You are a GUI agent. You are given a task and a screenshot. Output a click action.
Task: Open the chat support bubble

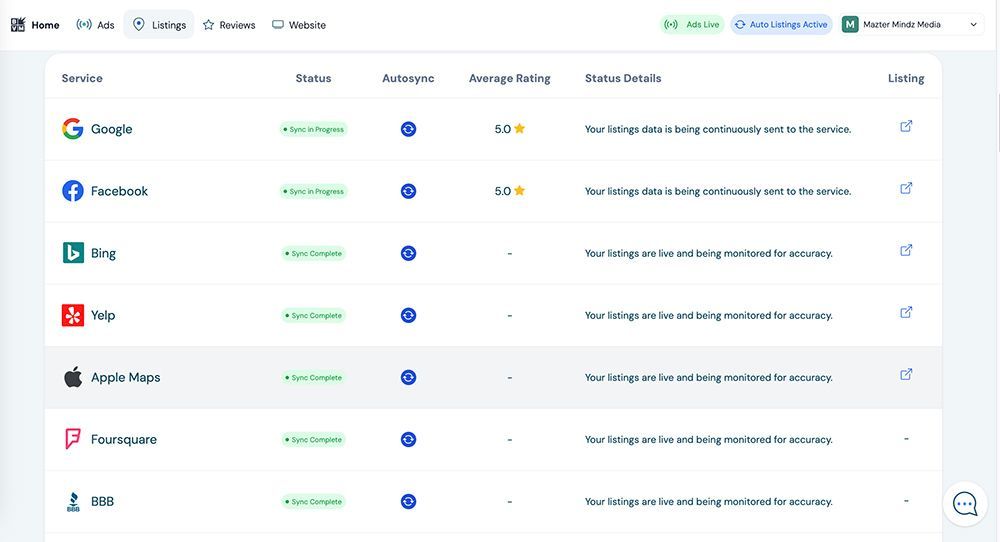tap(965, 504)
